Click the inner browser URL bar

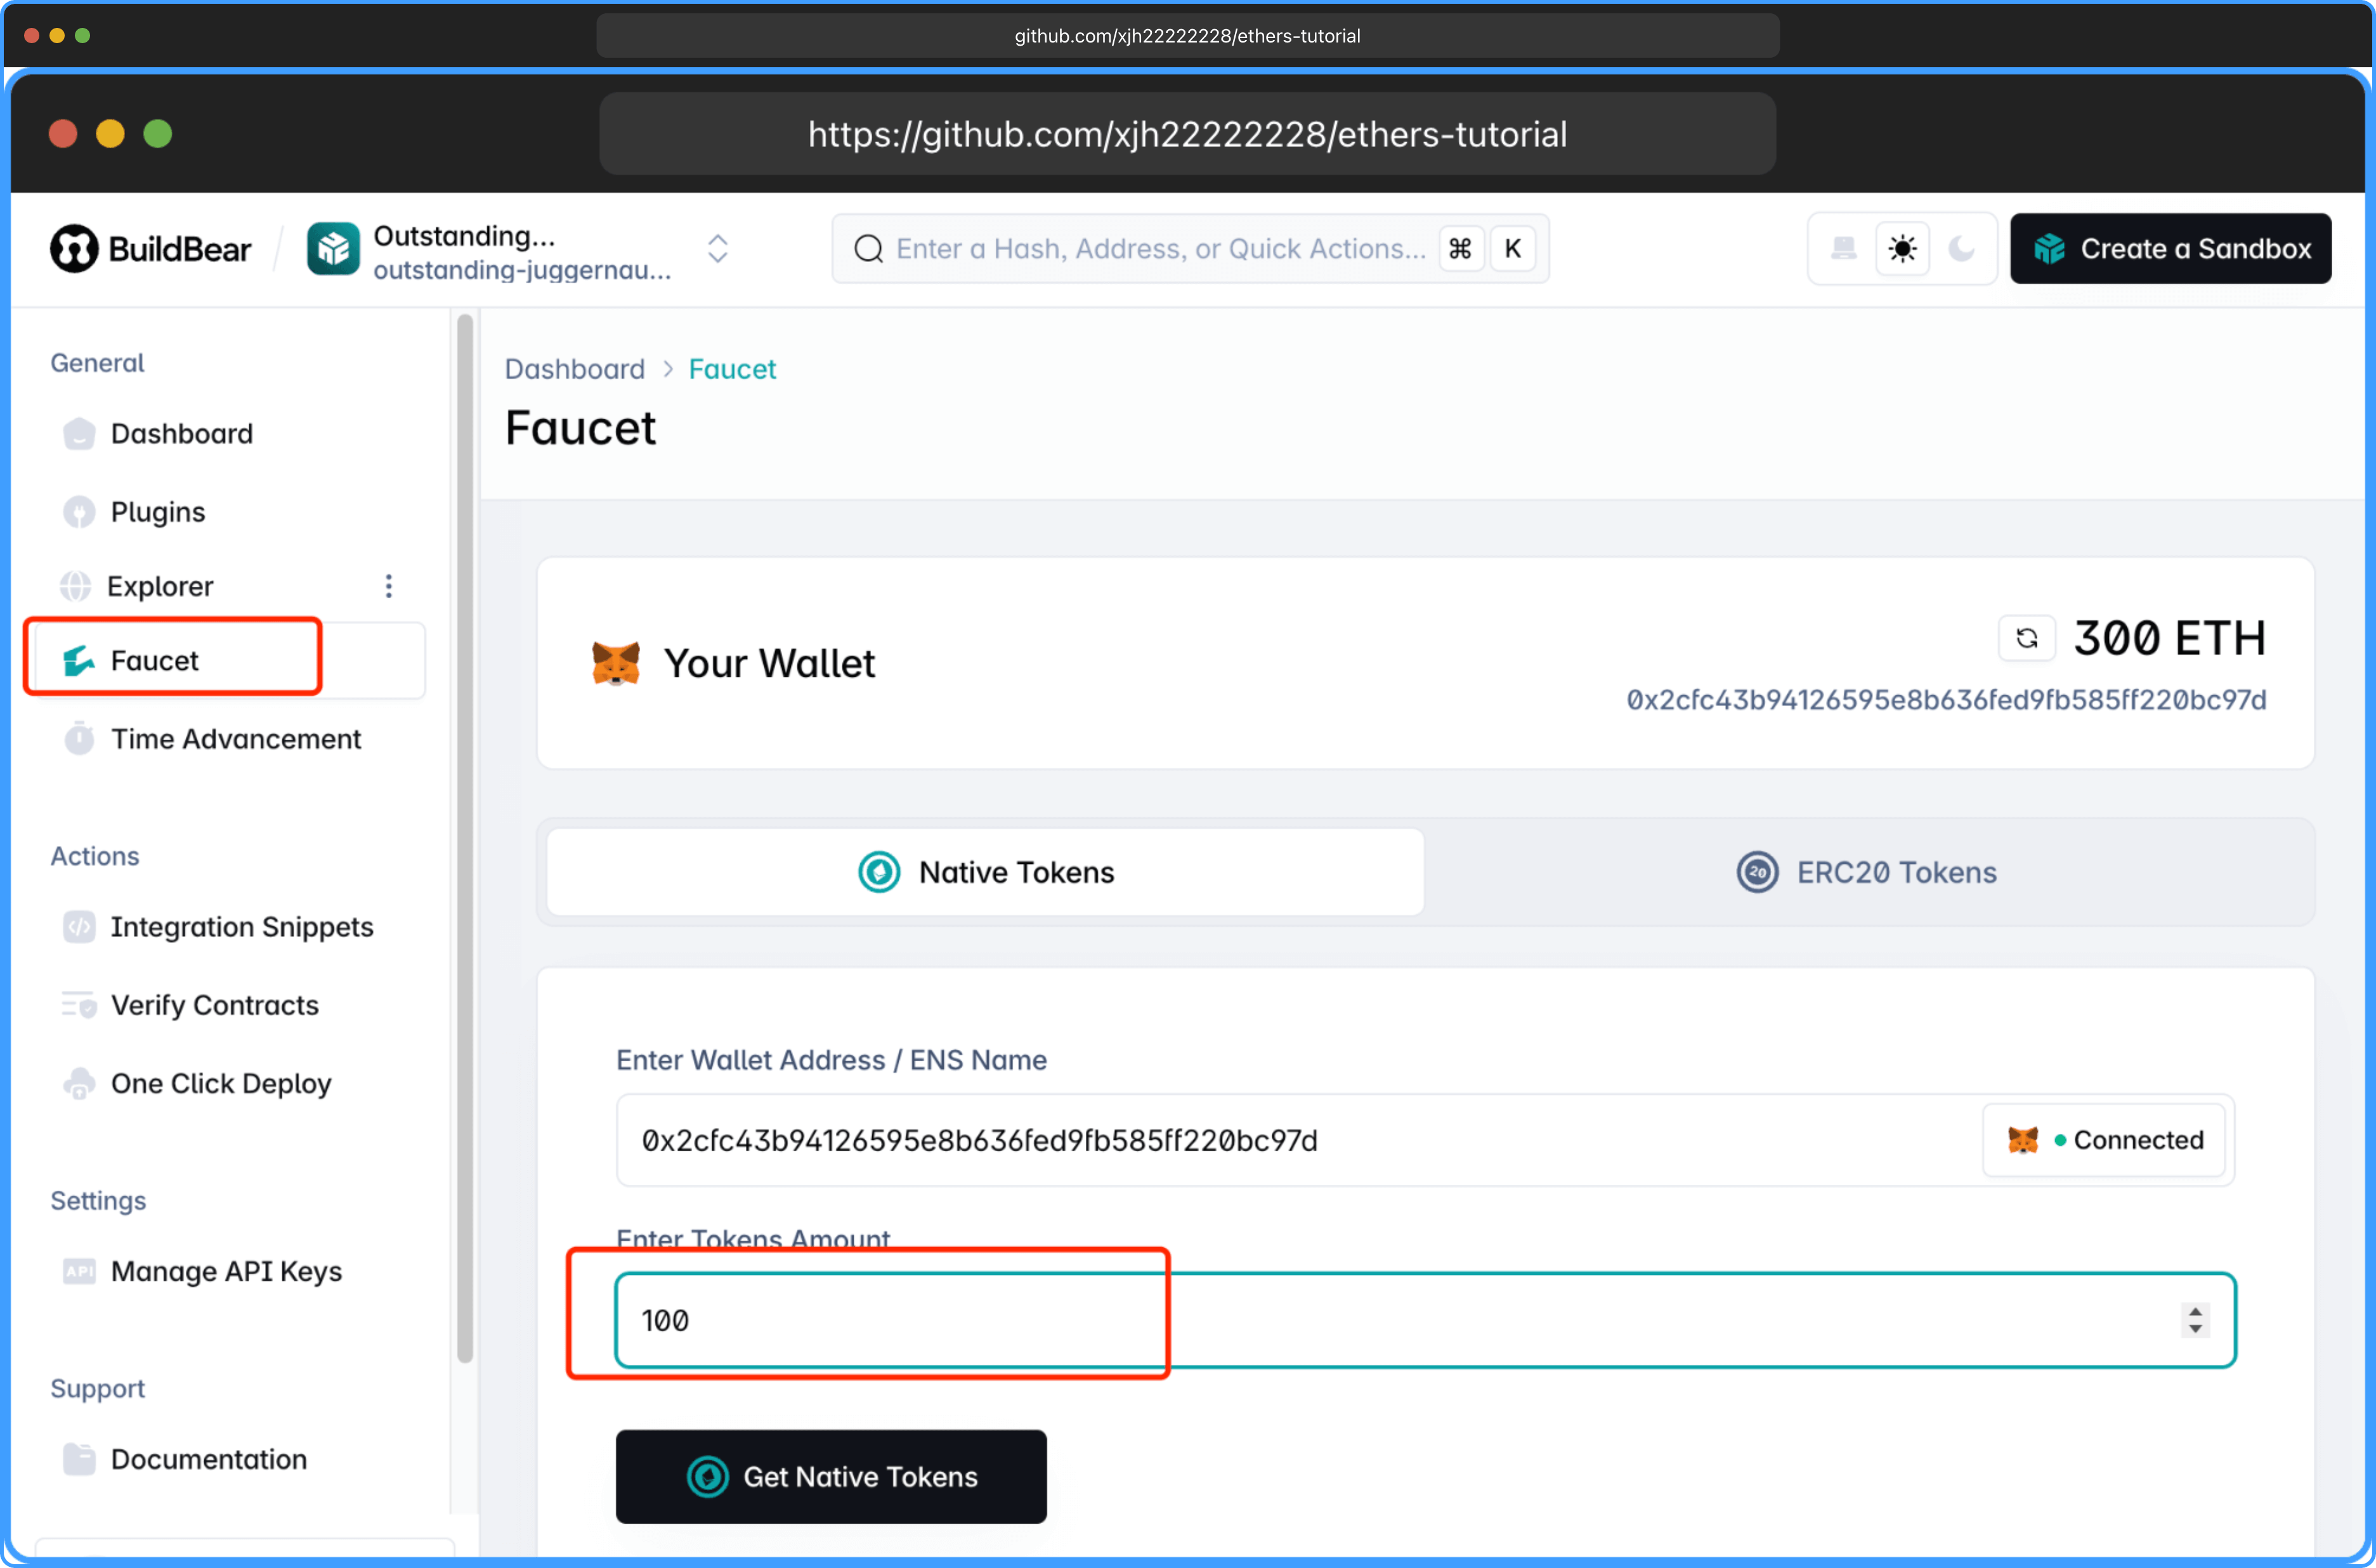coord(1187,134)
